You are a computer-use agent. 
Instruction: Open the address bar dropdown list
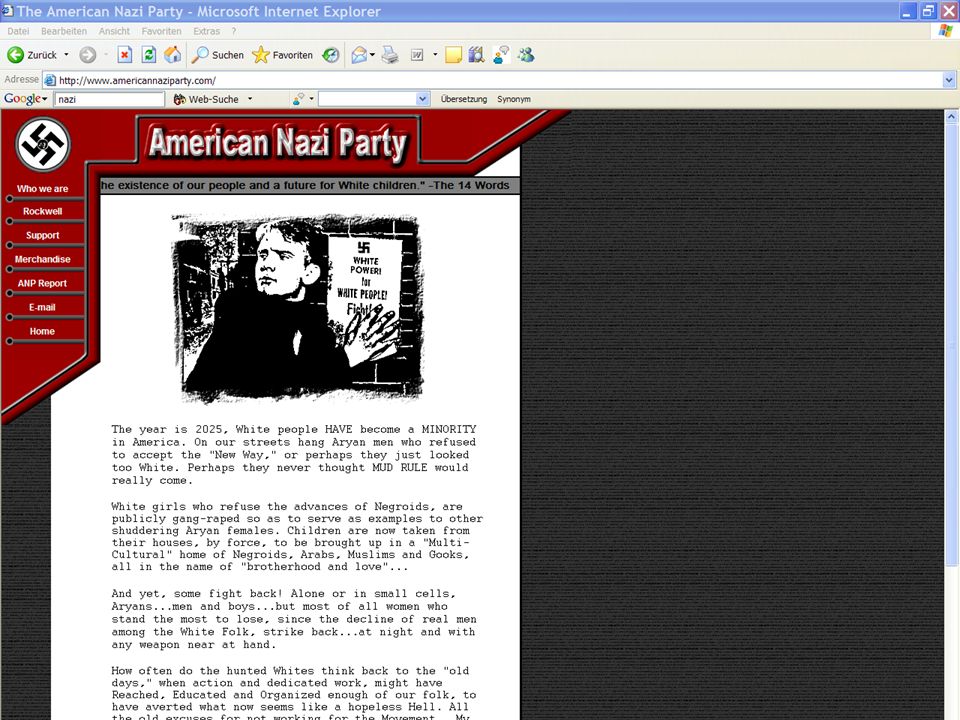(949, 80)
